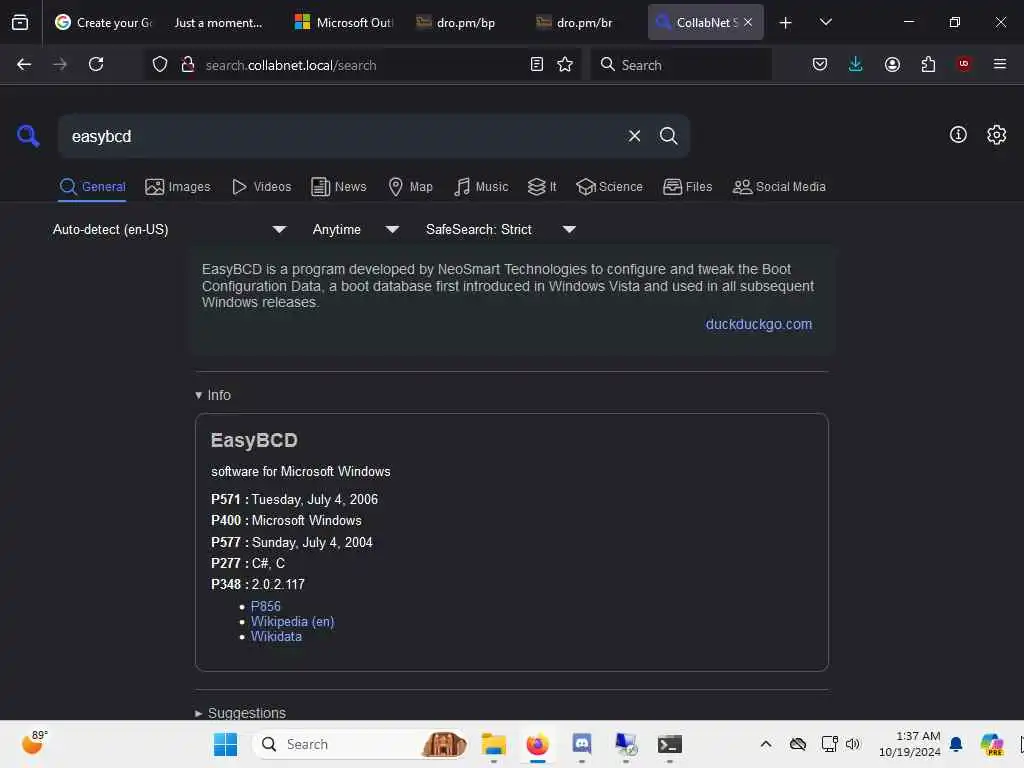The width and height of the screenshot is (1024, 768).
Task: Open SafeSearch Strict dropdown
Action: 501,229
